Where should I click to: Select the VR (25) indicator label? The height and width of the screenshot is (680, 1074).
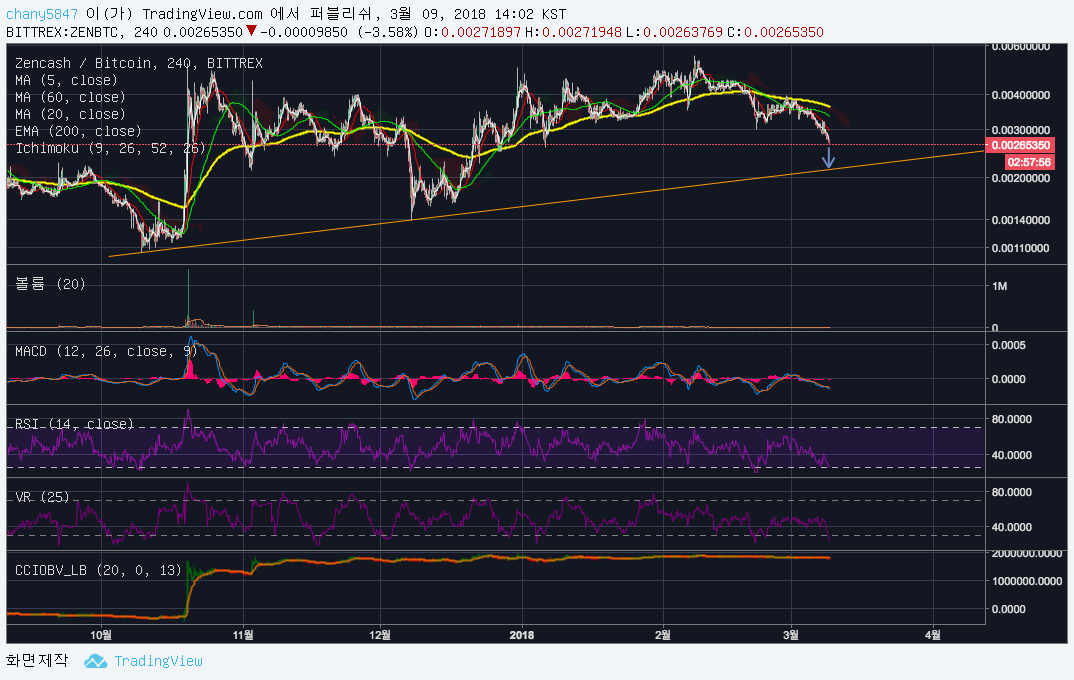pyautogui.click(x=42, y=497)
